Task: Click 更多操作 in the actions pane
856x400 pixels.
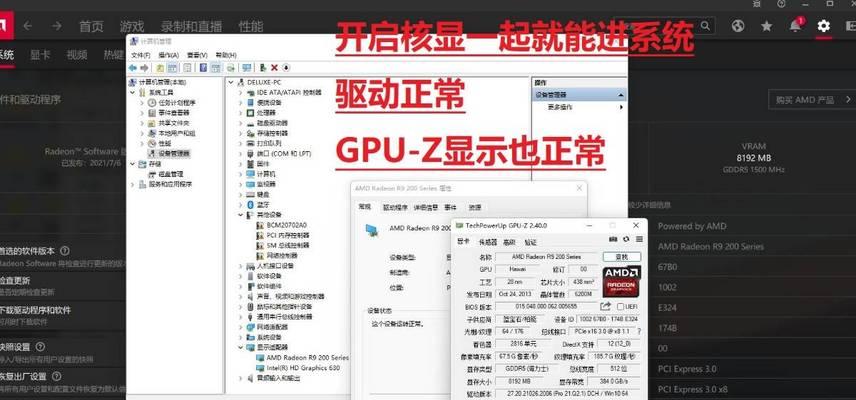Action: pos(560,108)
